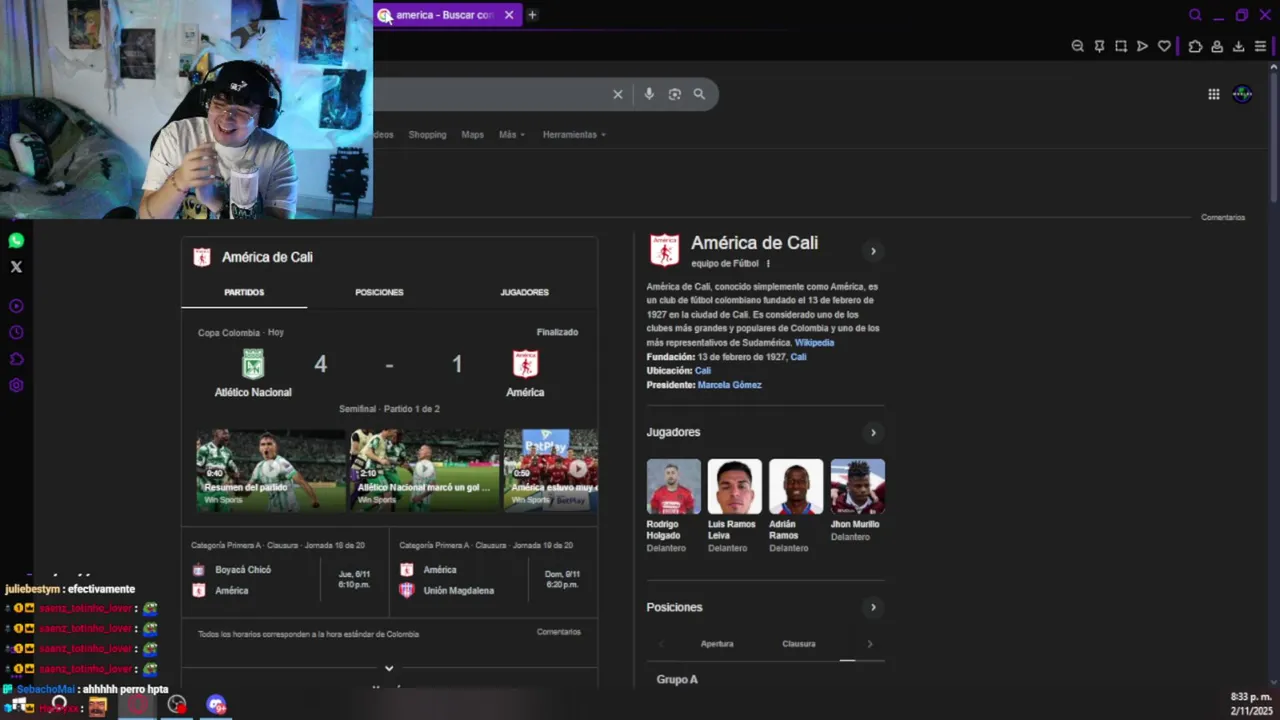Open the Shopping search filter
The height and width of the screenshot is (720, 1280).
click(427, 135)
